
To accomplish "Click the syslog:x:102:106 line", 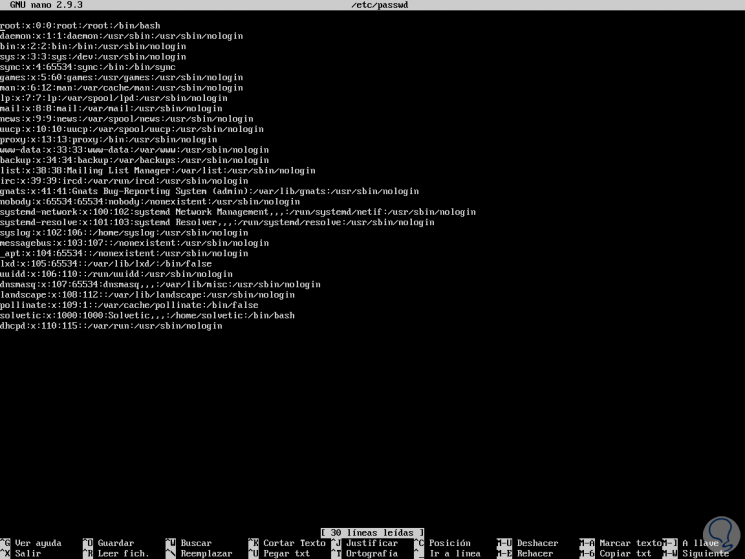I will [124, 233].
